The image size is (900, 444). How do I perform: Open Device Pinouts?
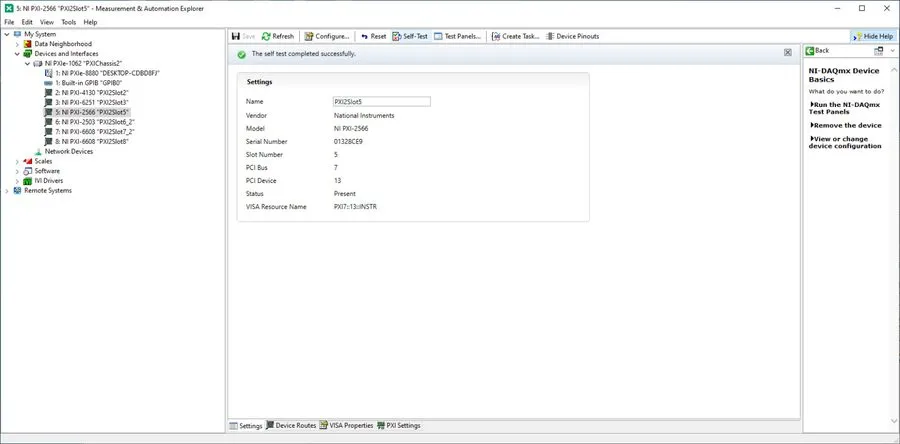pos(572,36)
